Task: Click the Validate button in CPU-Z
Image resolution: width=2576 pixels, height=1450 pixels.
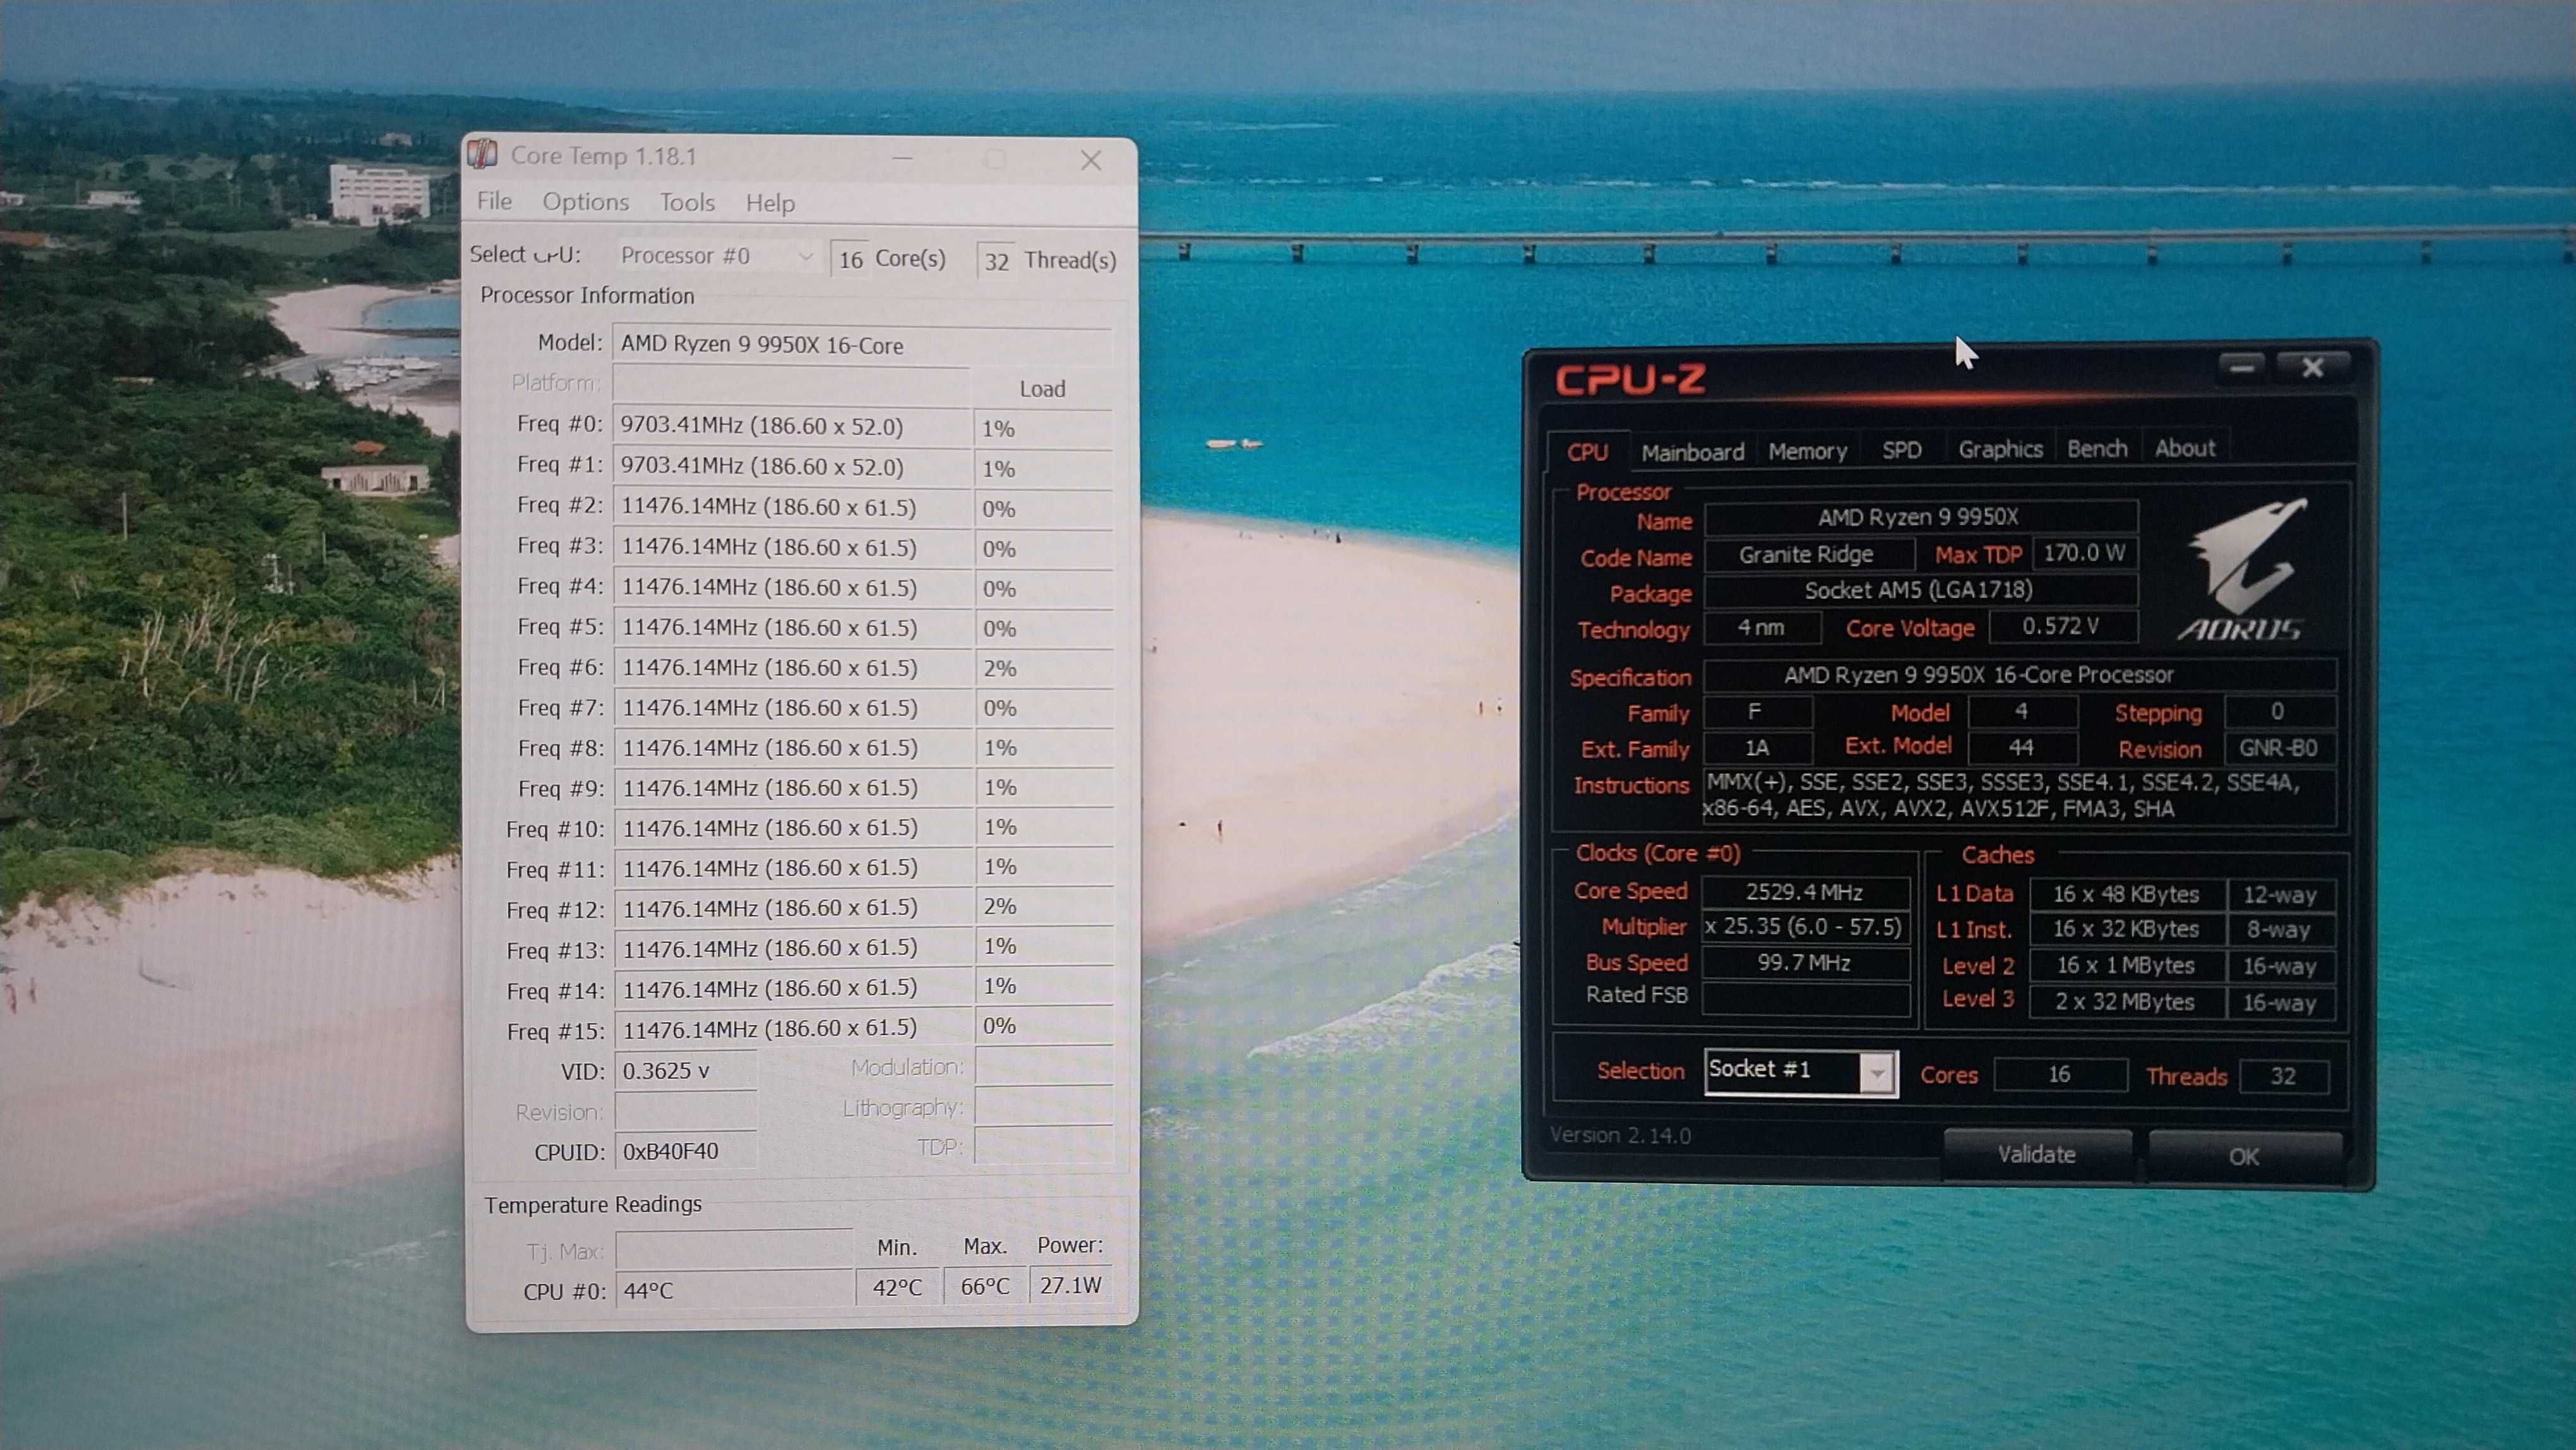Action: pos(2037,1154)
